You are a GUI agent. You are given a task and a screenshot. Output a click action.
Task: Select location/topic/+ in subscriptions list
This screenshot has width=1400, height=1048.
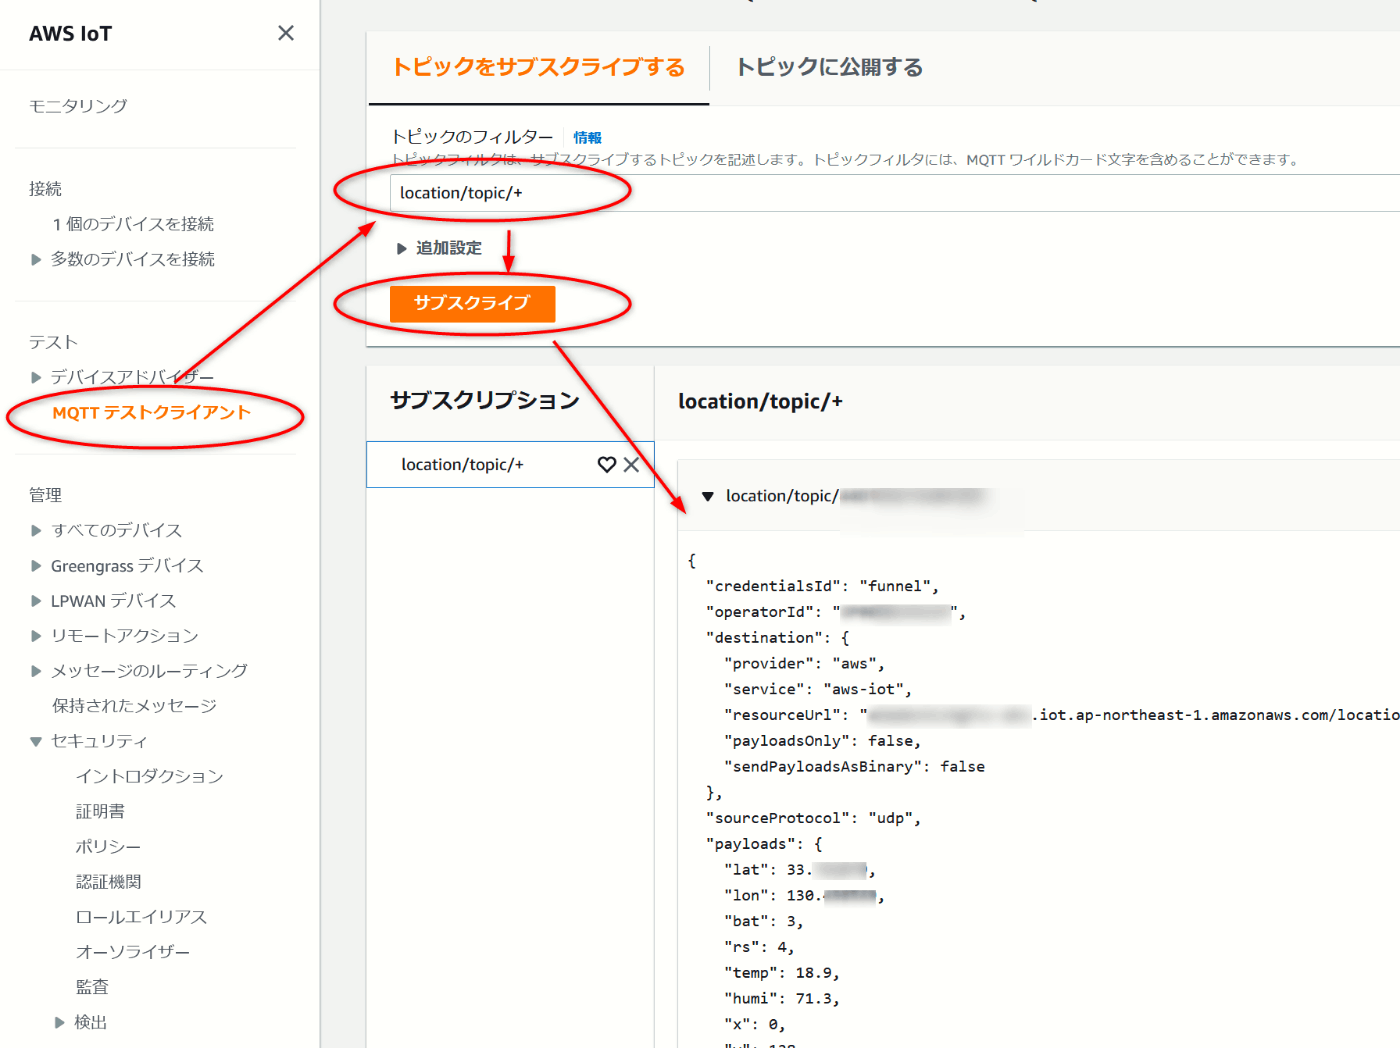click(462, 465)
